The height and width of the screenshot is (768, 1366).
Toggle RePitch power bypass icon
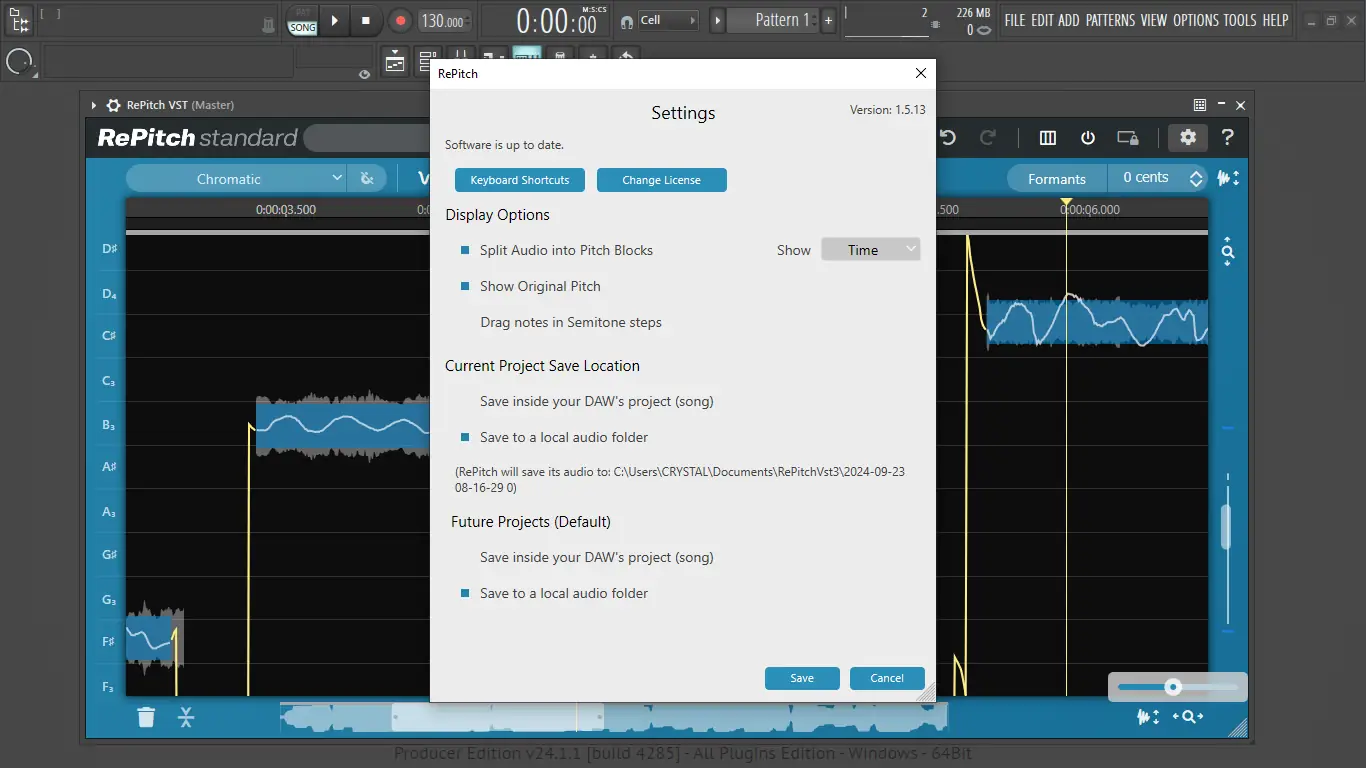tap(1088, 138)
